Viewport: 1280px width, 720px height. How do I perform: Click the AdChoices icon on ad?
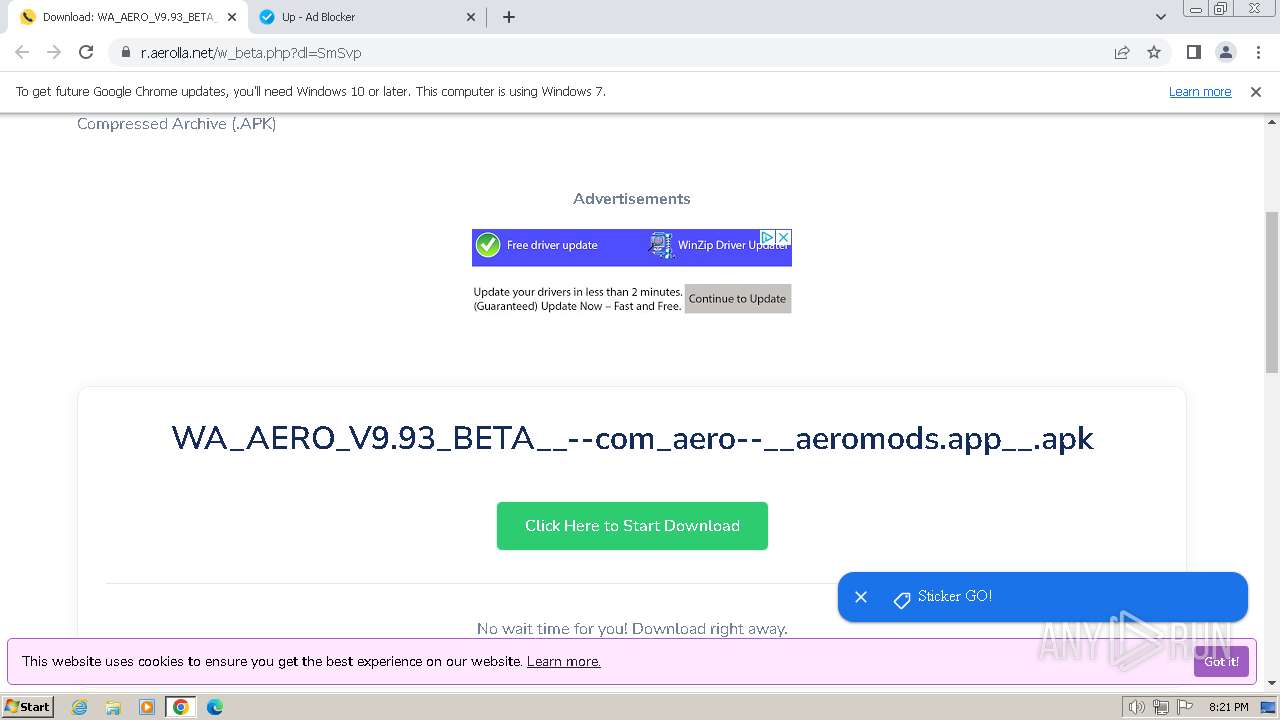point(767,237)
